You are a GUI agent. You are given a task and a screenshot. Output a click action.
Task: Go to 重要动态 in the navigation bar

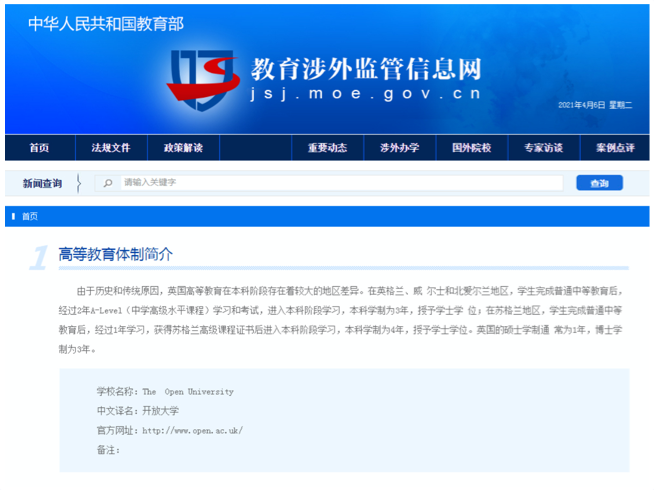pos(327,148)
